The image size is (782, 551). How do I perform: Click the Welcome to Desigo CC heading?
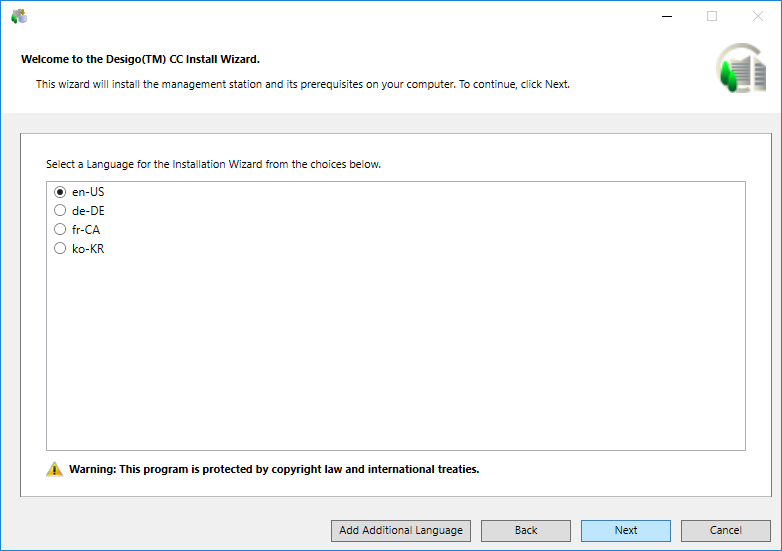[x=140, y=60]
